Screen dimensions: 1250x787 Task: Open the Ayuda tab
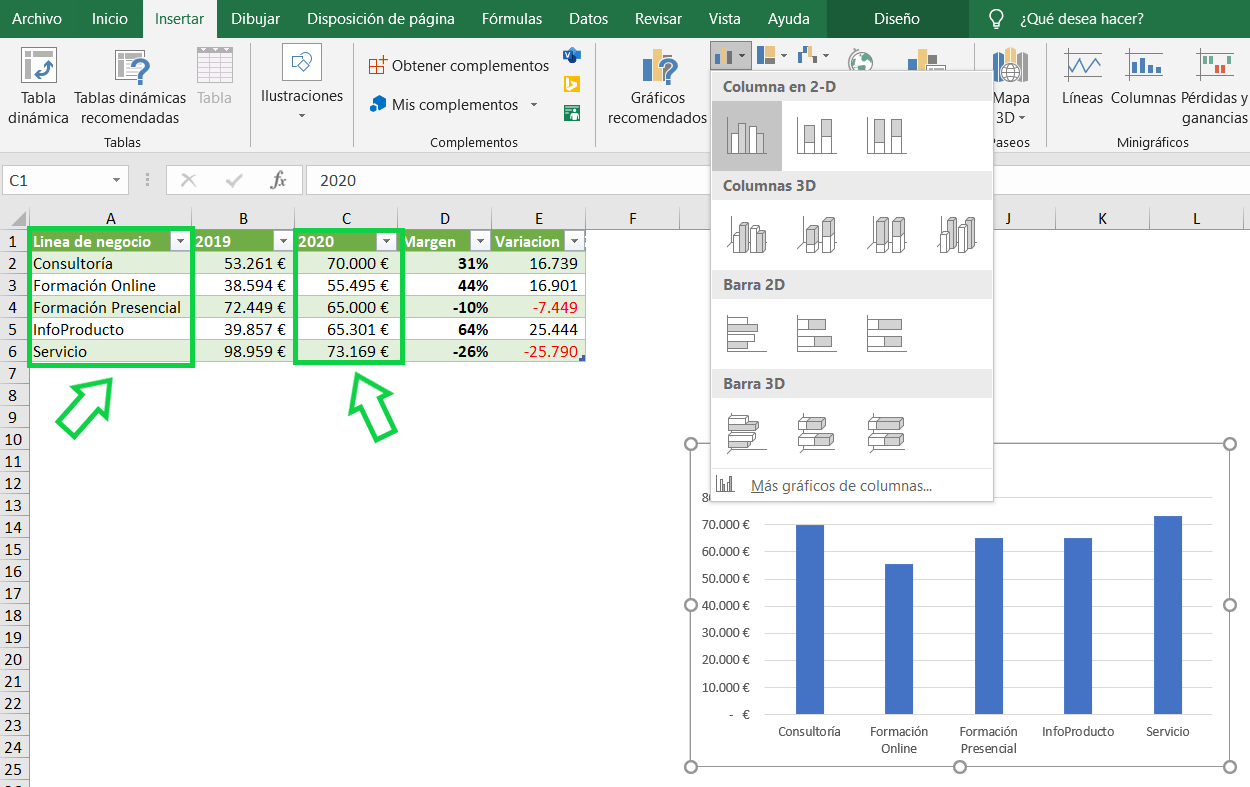[789, 19]
